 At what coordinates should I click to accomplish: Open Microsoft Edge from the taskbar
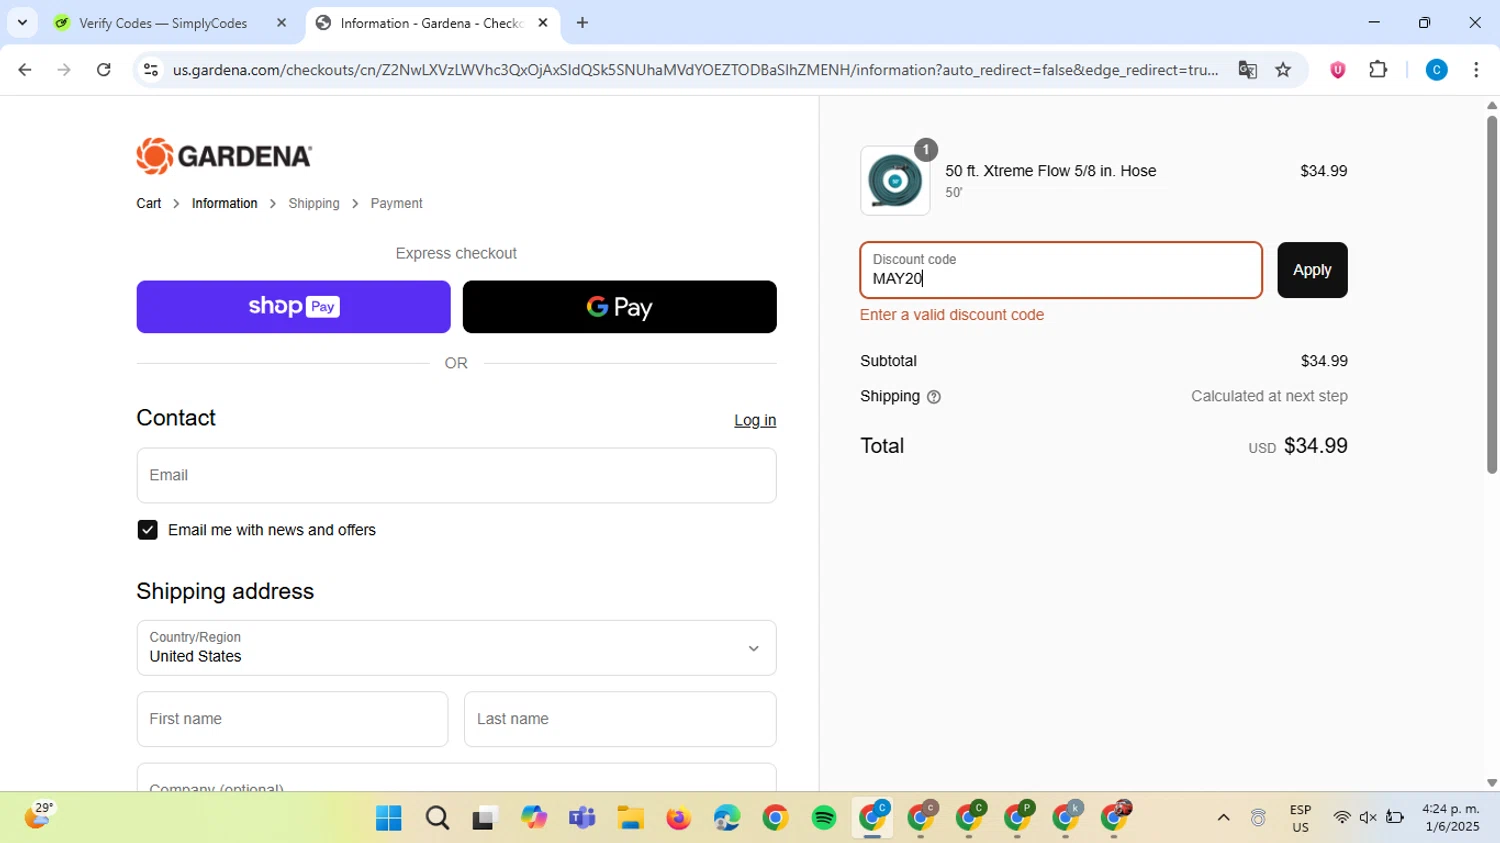pos(727,818)
